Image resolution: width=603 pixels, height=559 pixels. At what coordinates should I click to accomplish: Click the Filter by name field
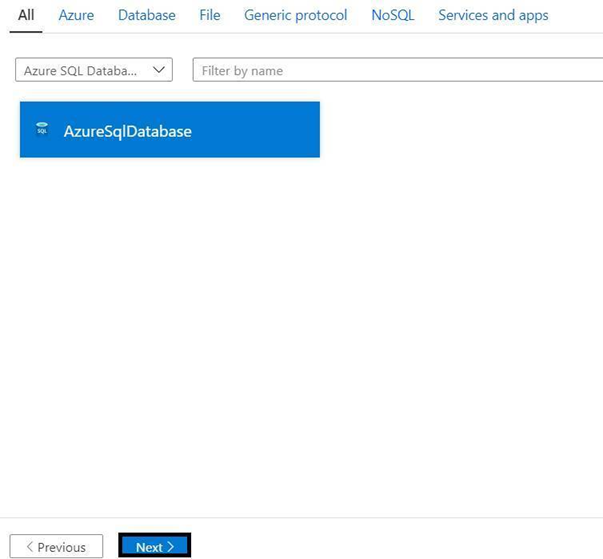point(398,70)
